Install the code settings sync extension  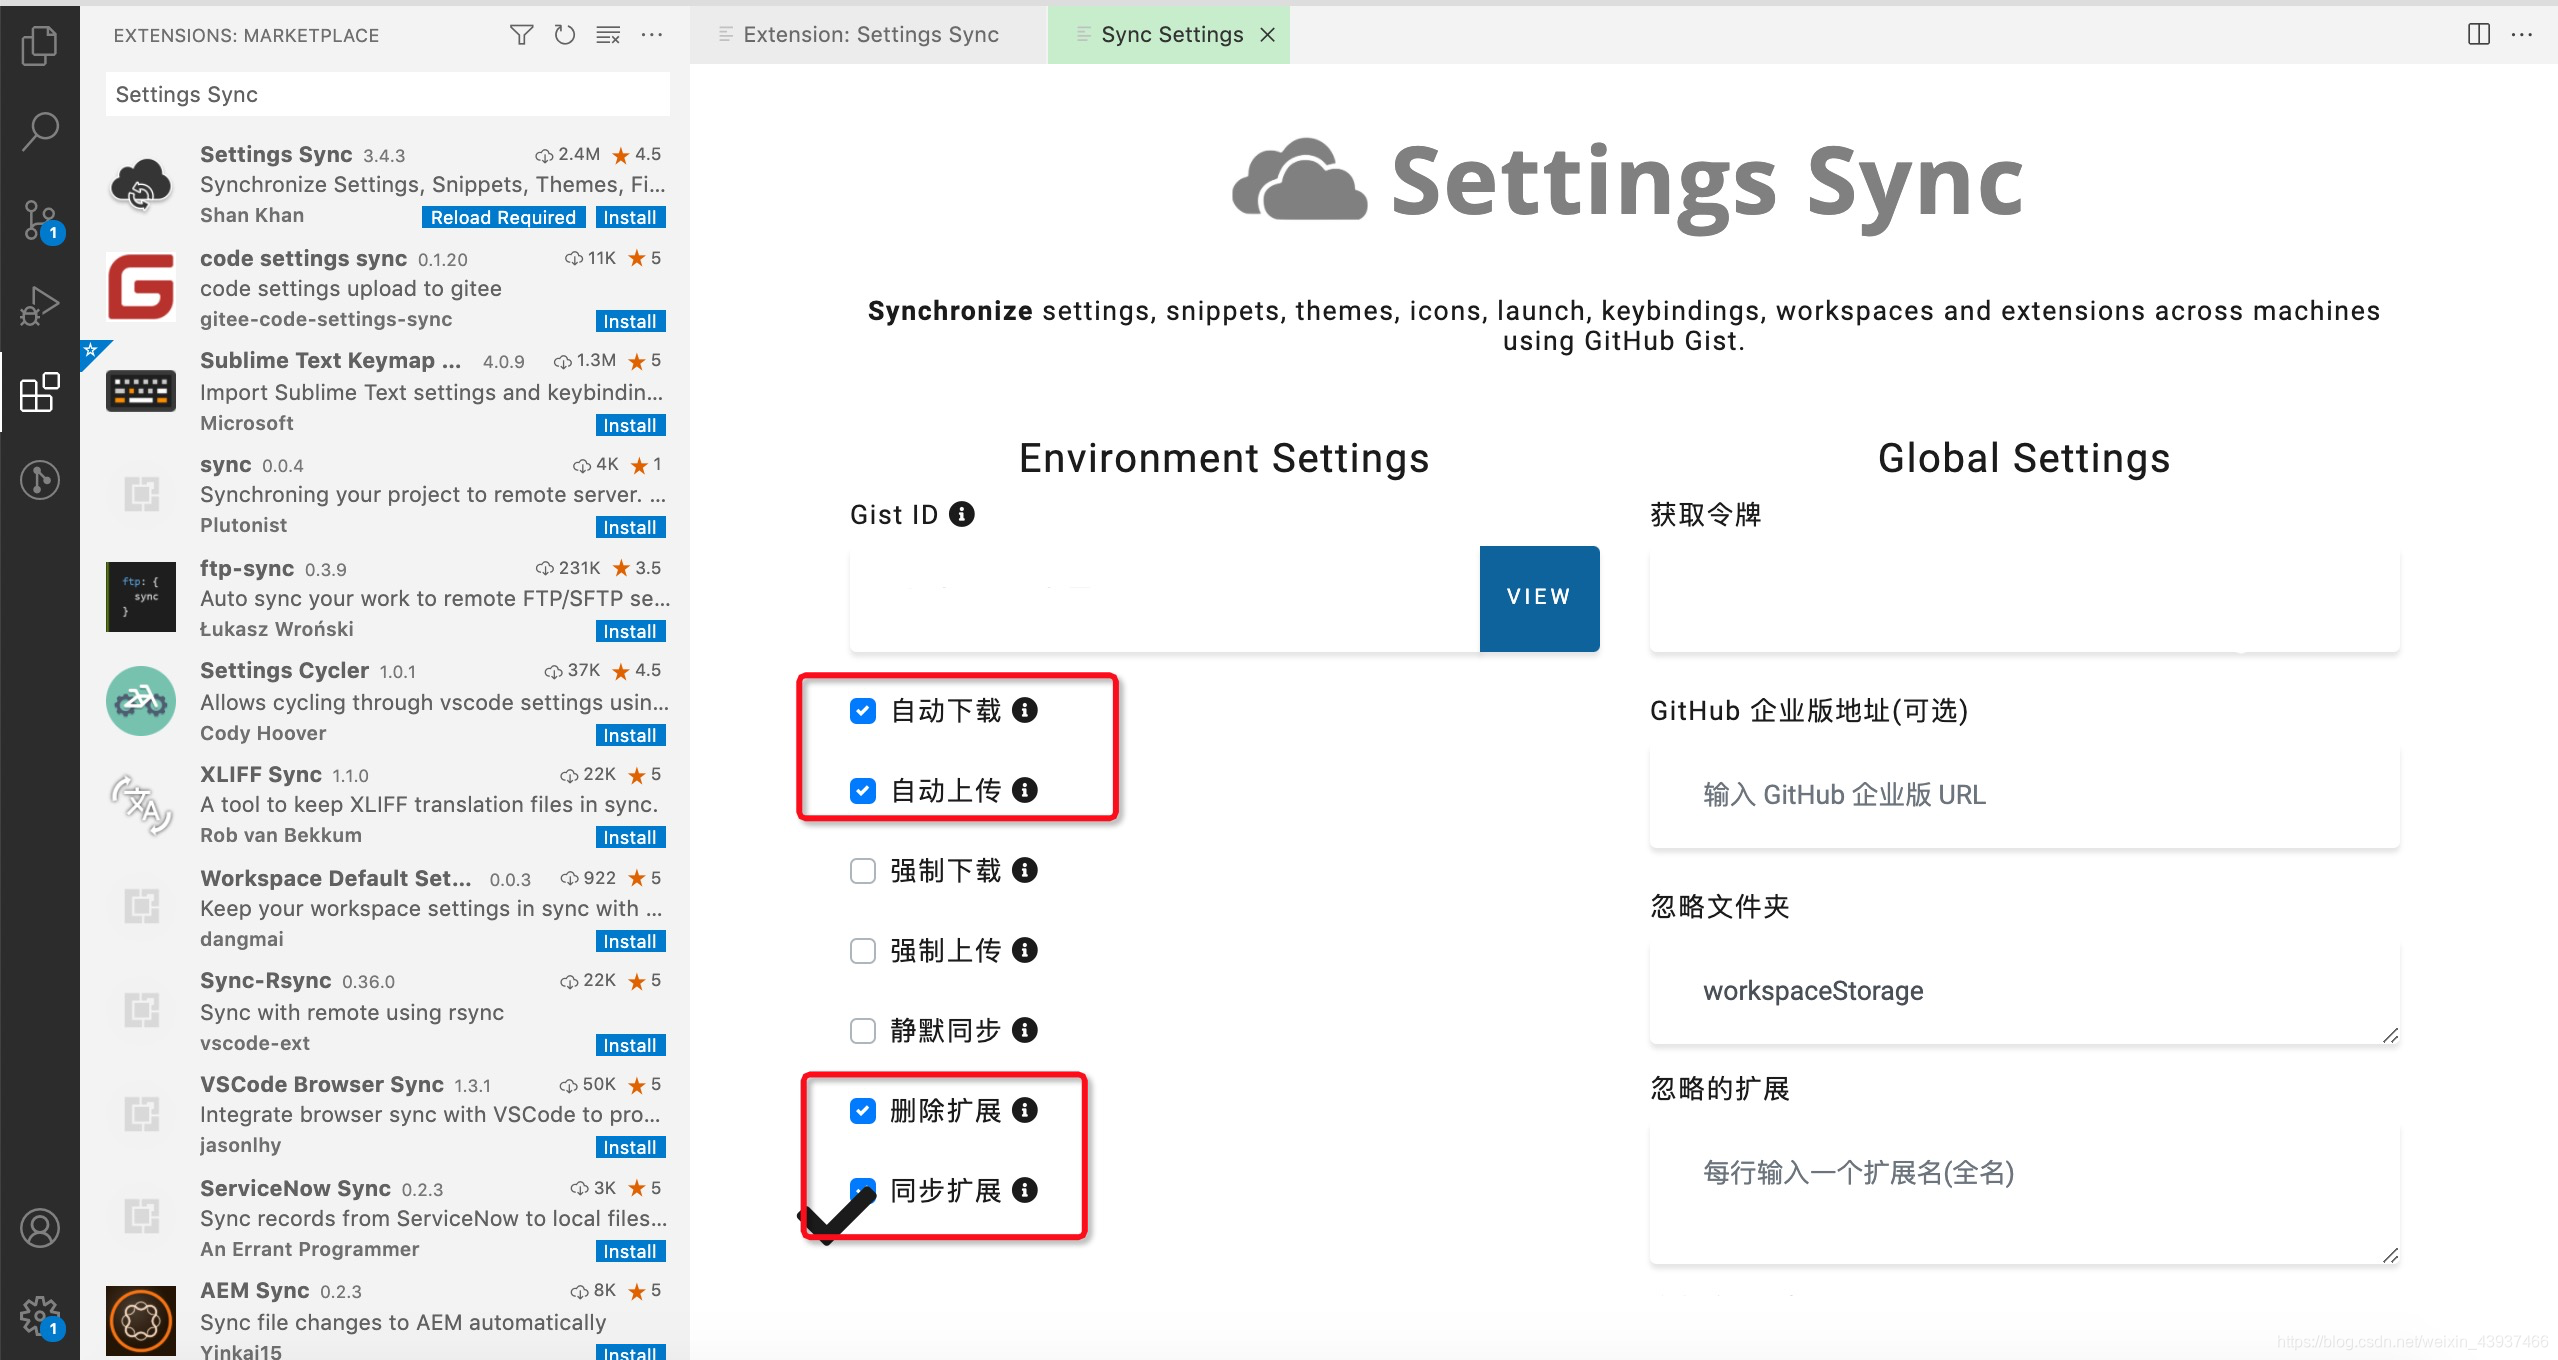click(x=630, y=321)
